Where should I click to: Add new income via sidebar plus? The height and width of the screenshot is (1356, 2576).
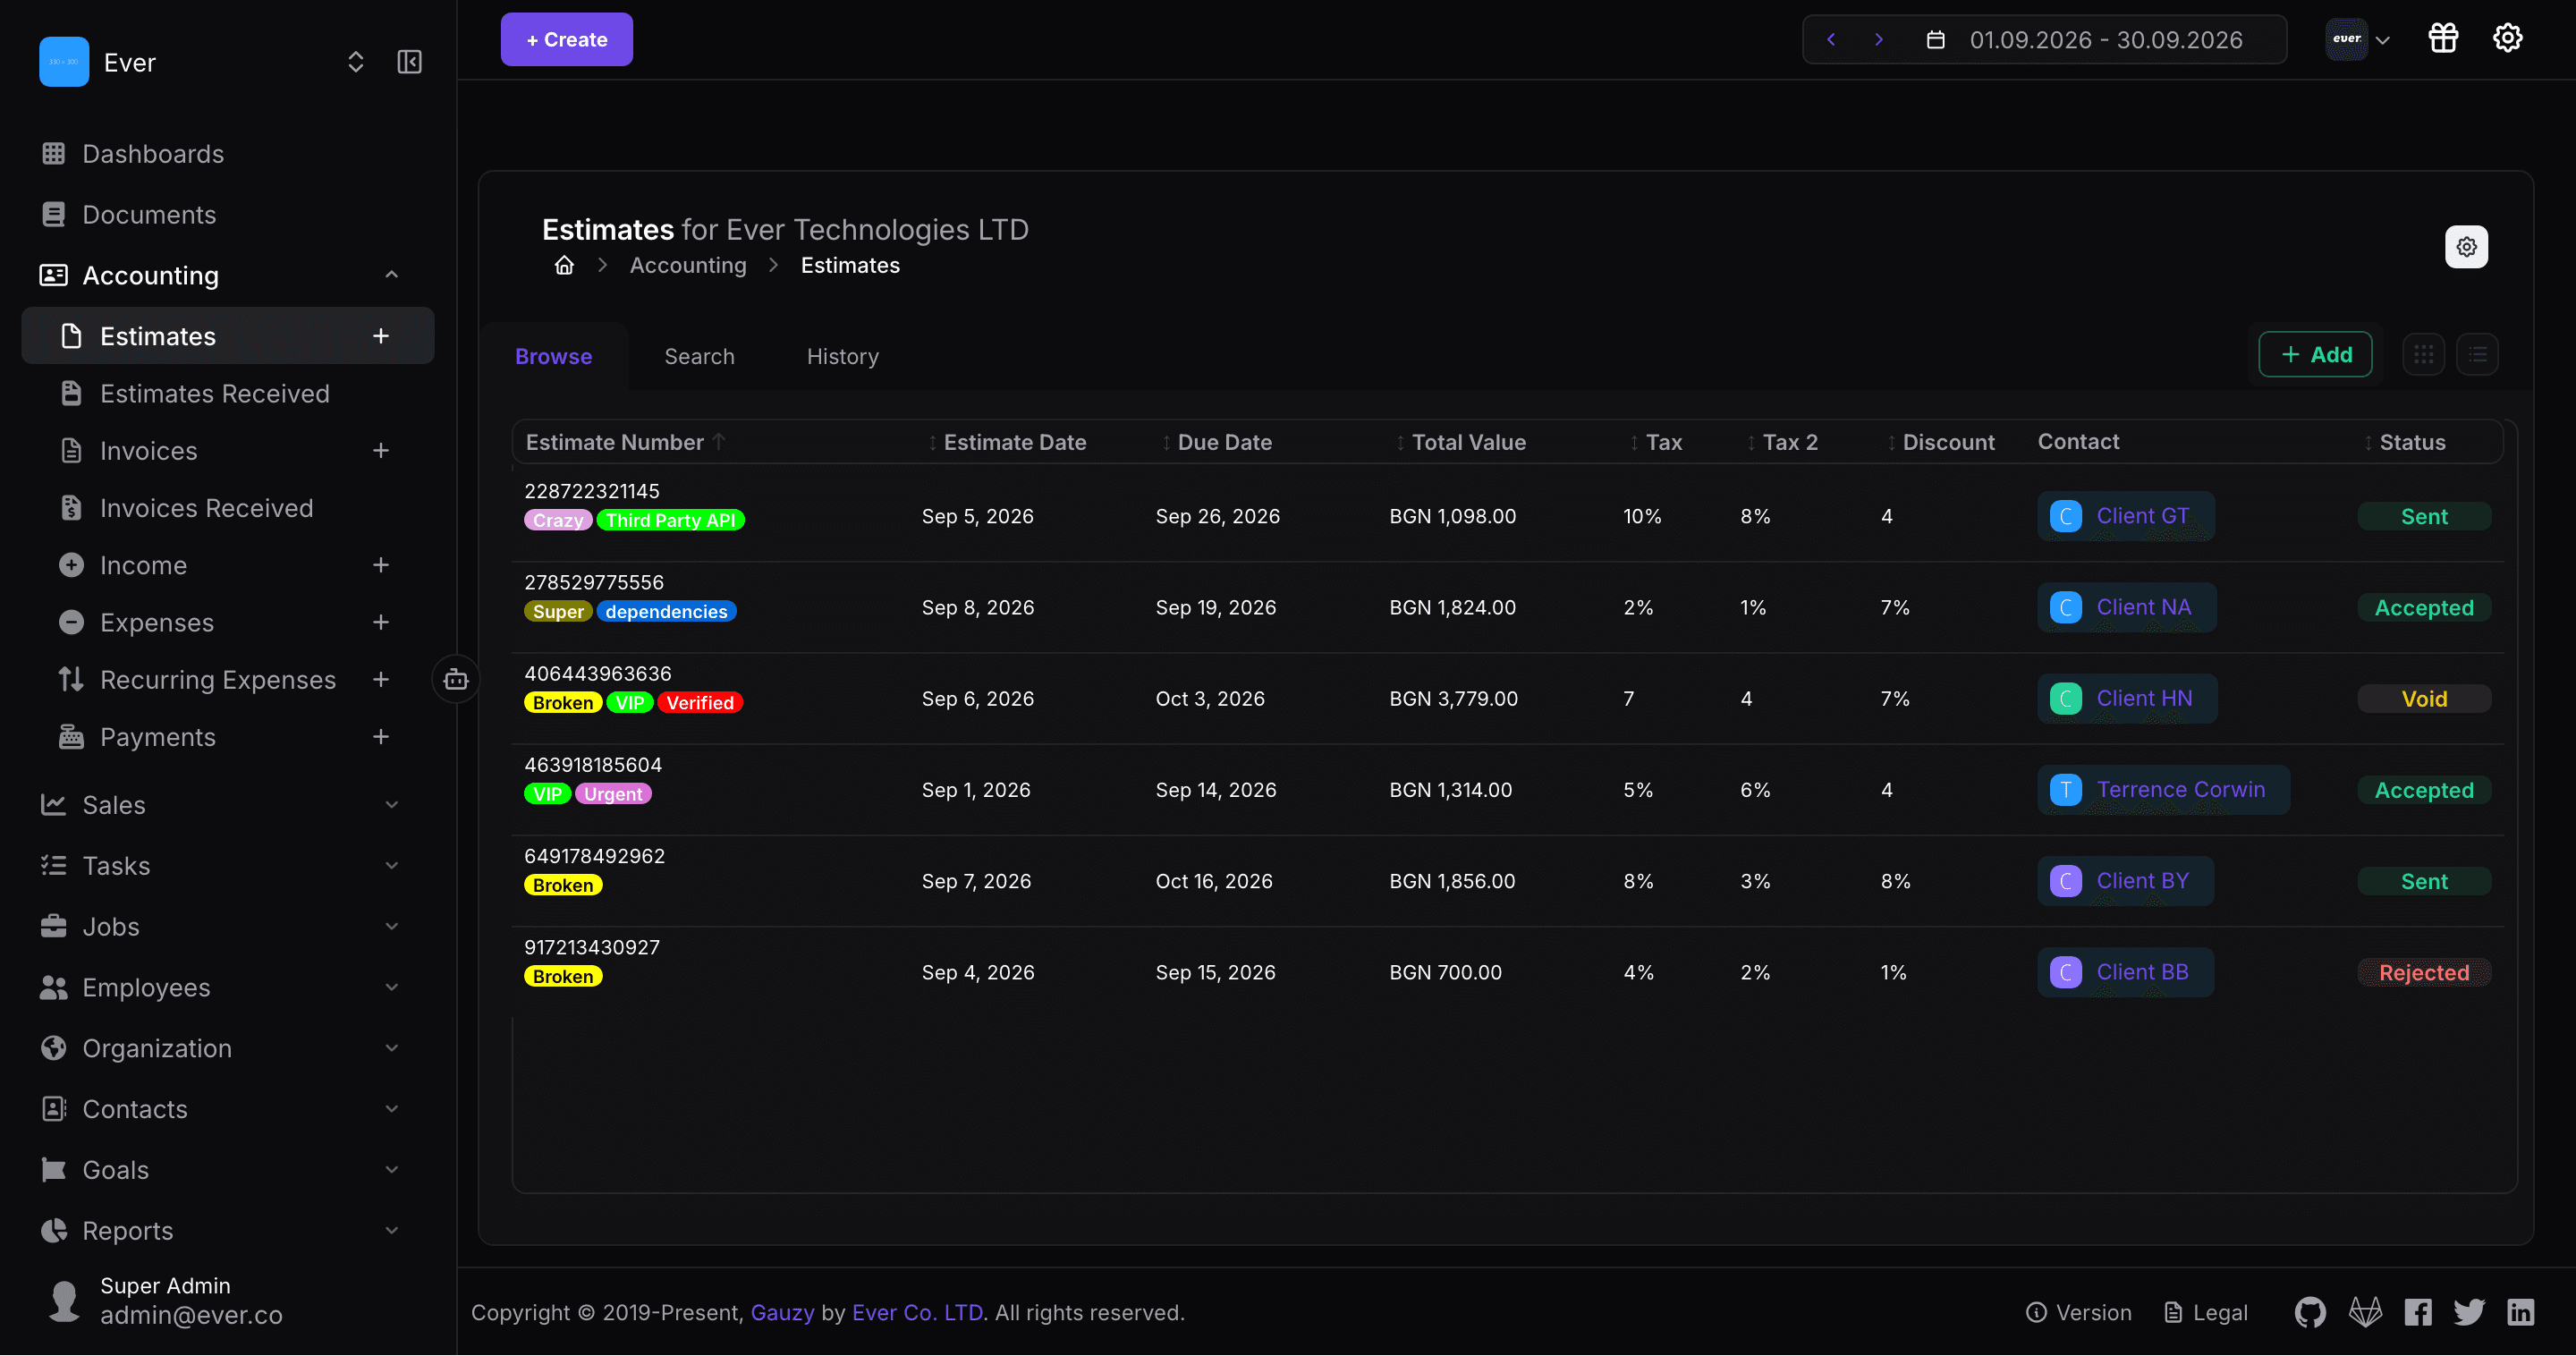(380, 565)
